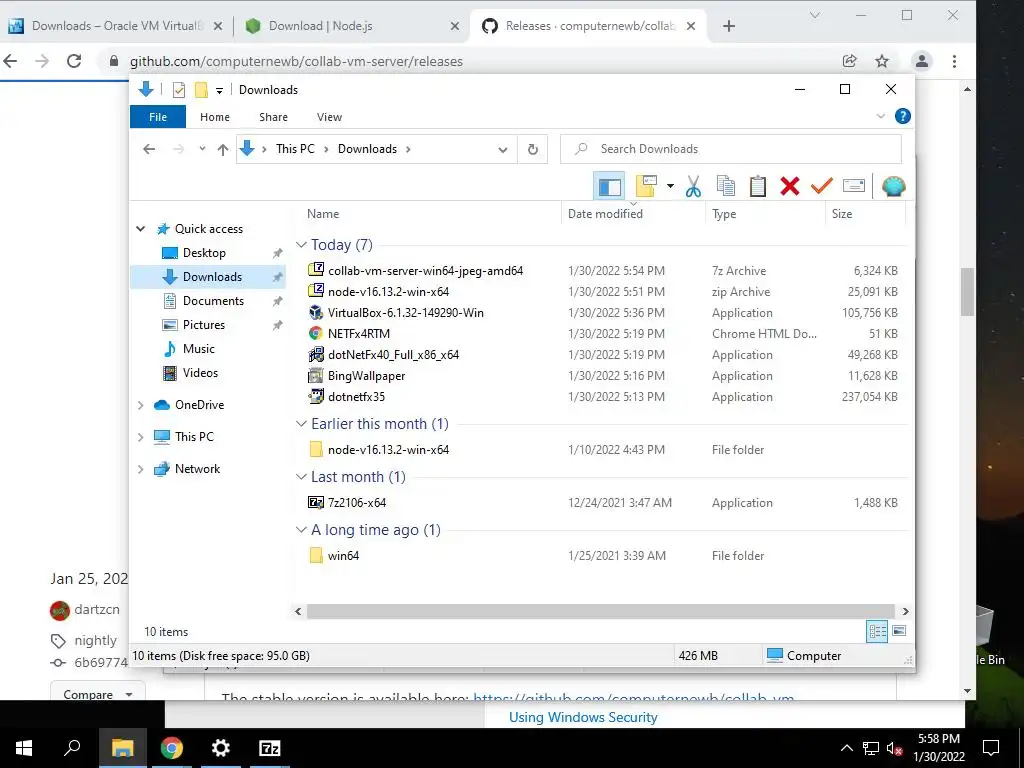Open the folder options toolbar icon

coord(646,187)
